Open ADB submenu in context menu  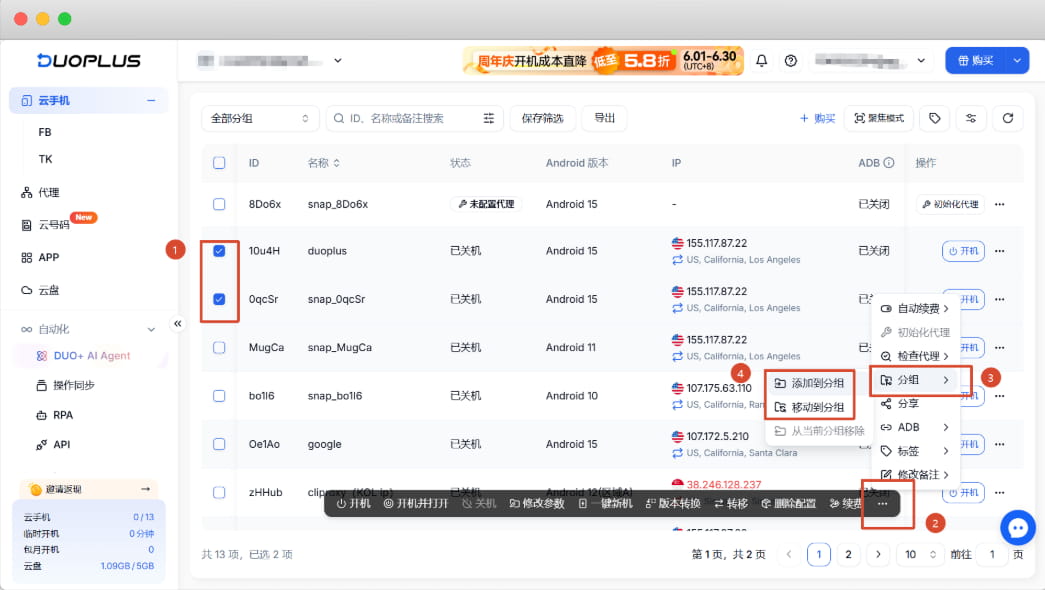[914, 427]
